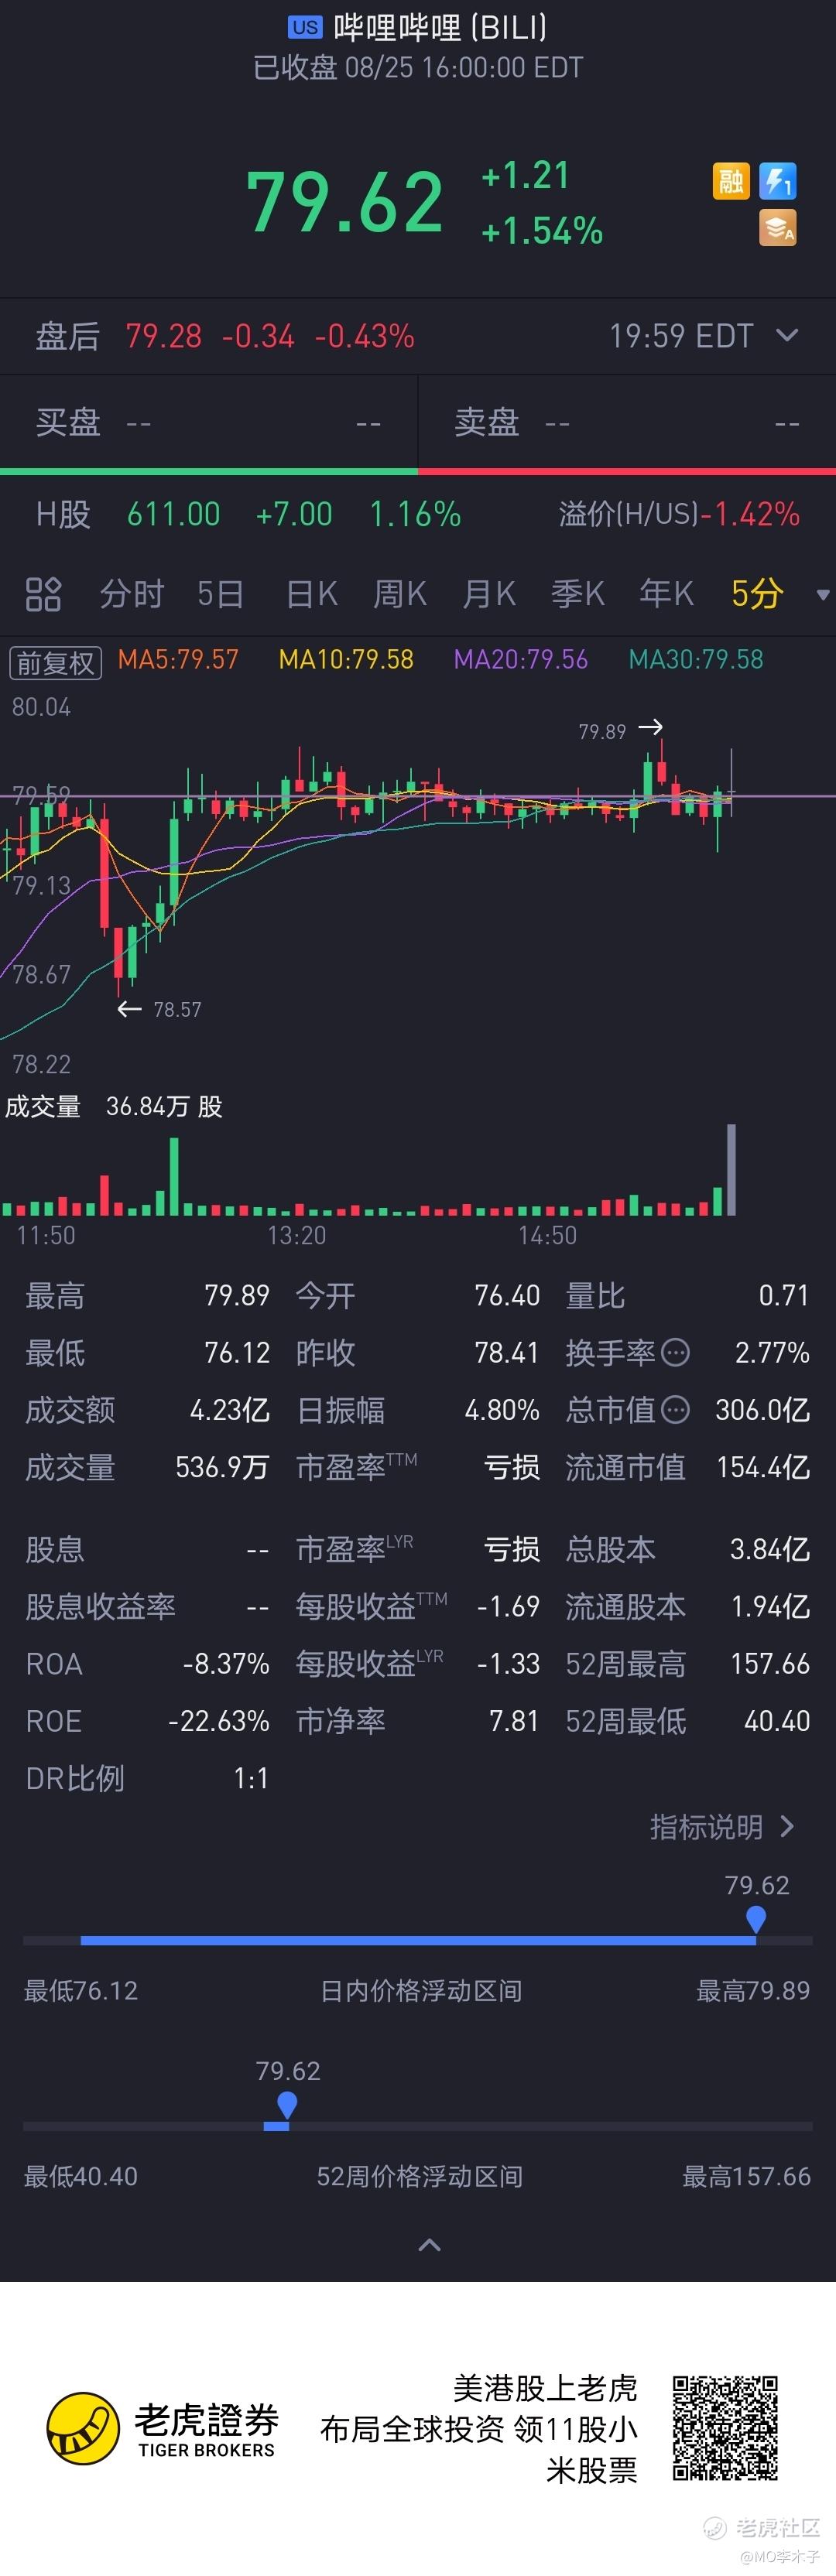836x2576 pixels.
Task: Collapse the details panel with up chevron
Action: click(429, 2245)
